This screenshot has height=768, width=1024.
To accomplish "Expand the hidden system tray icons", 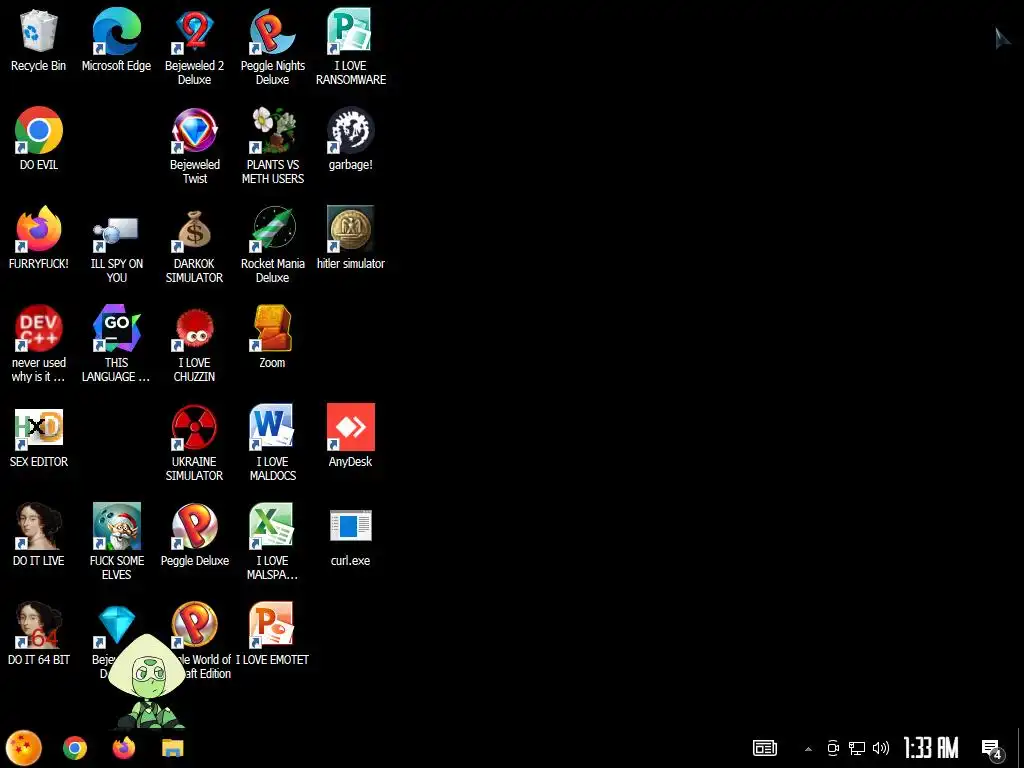I will pos(808,748).
